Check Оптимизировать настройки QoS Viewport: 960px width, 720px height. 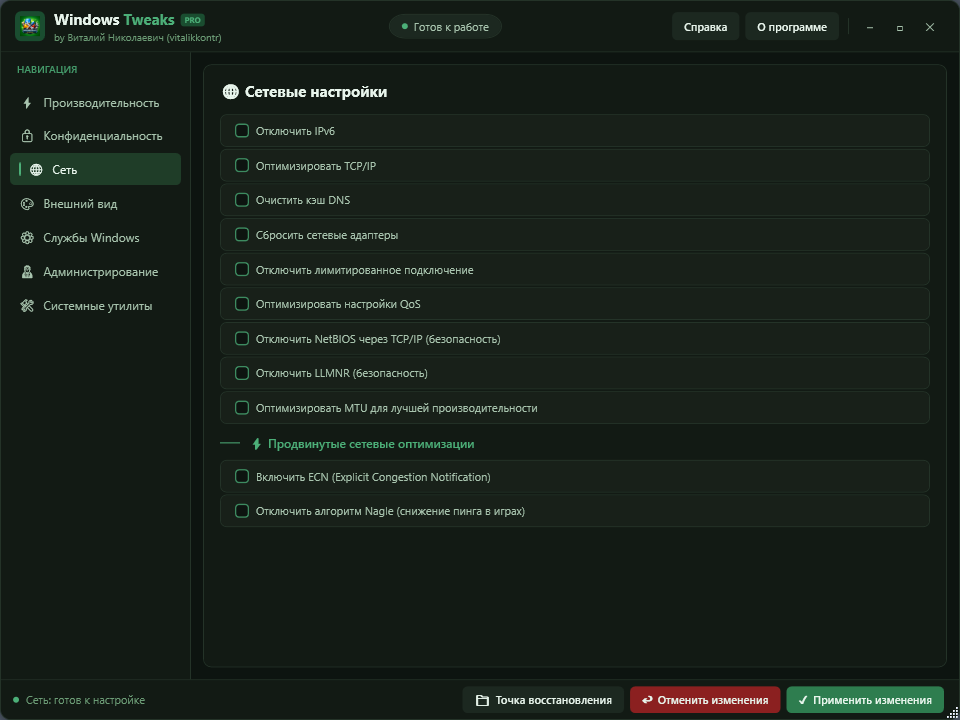[242, 304]
